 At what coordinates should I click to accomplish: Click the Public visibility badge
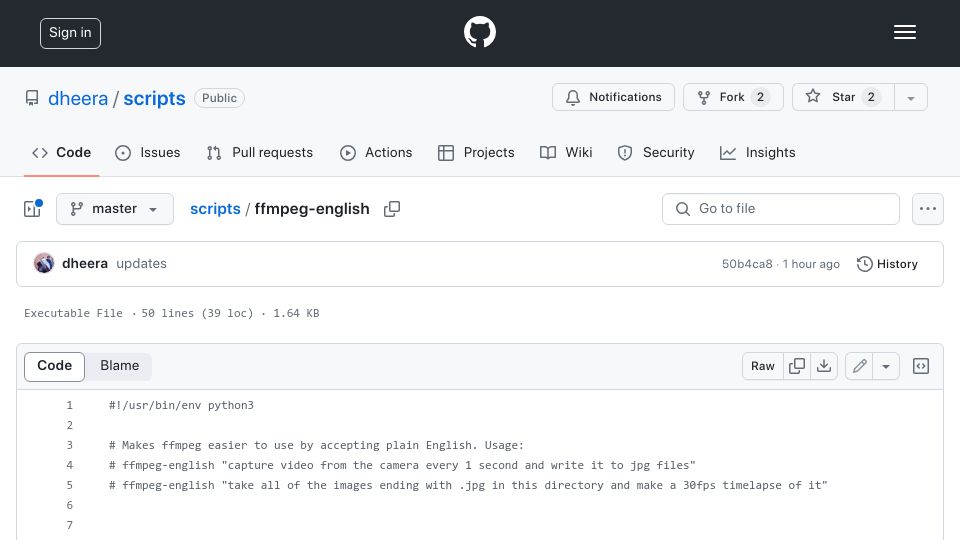tap(219, 98)
